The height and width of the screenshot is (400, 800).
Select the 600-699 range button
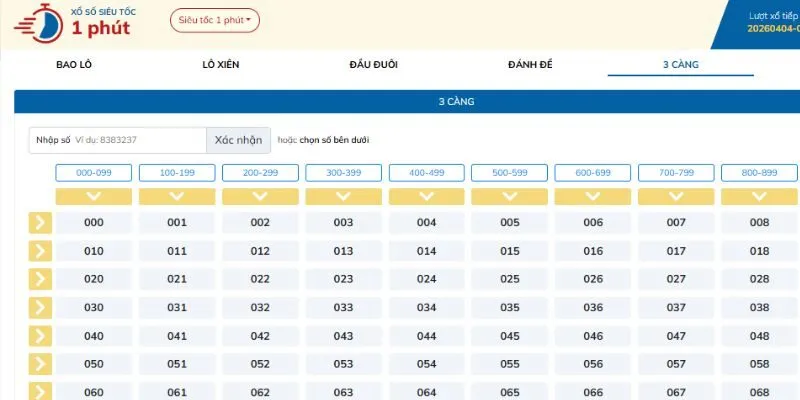click(x=593, y=173)
